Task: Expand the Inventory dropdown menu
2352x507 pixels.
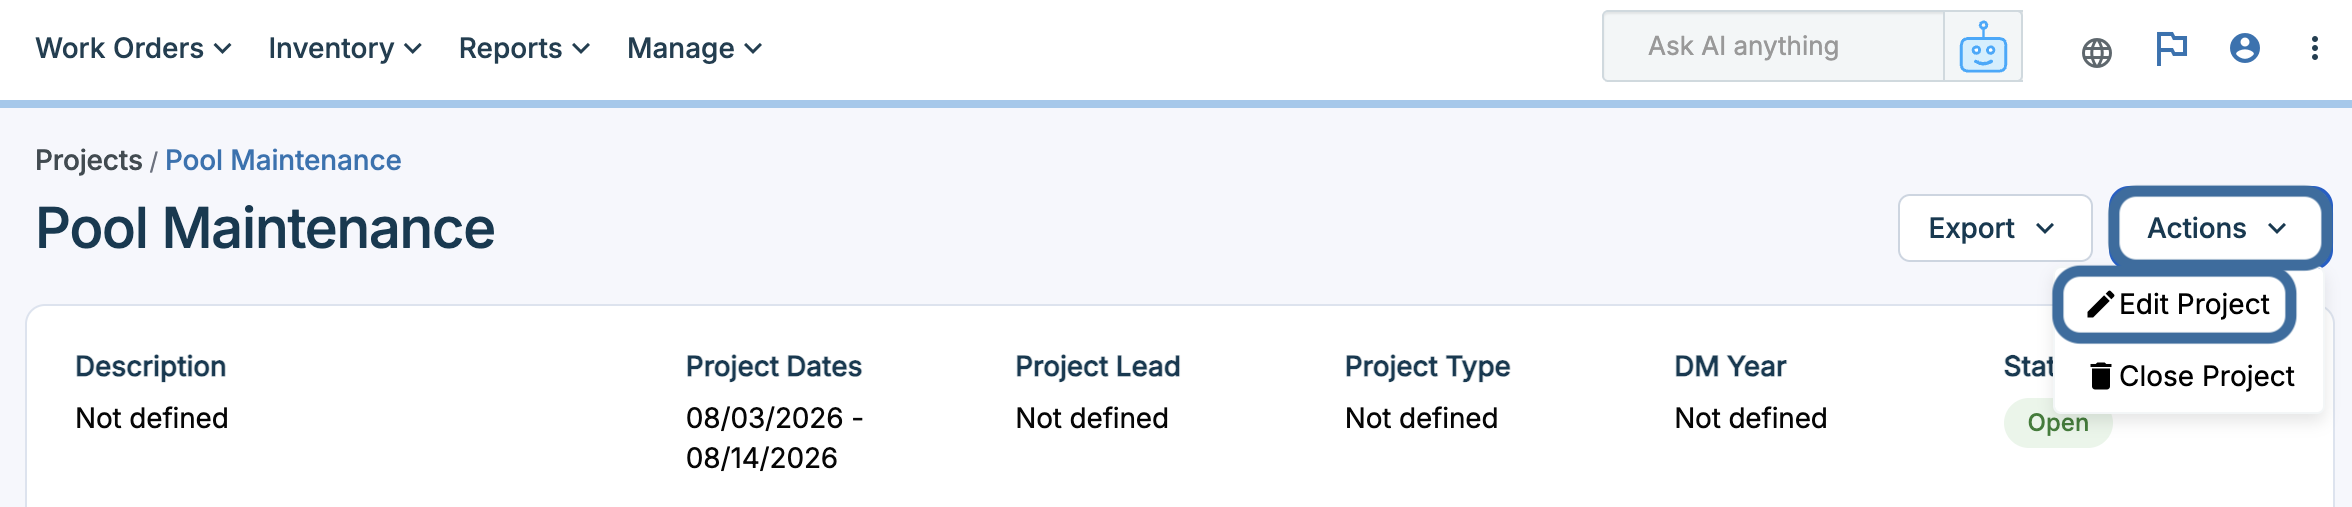Action: pos(345,48)
